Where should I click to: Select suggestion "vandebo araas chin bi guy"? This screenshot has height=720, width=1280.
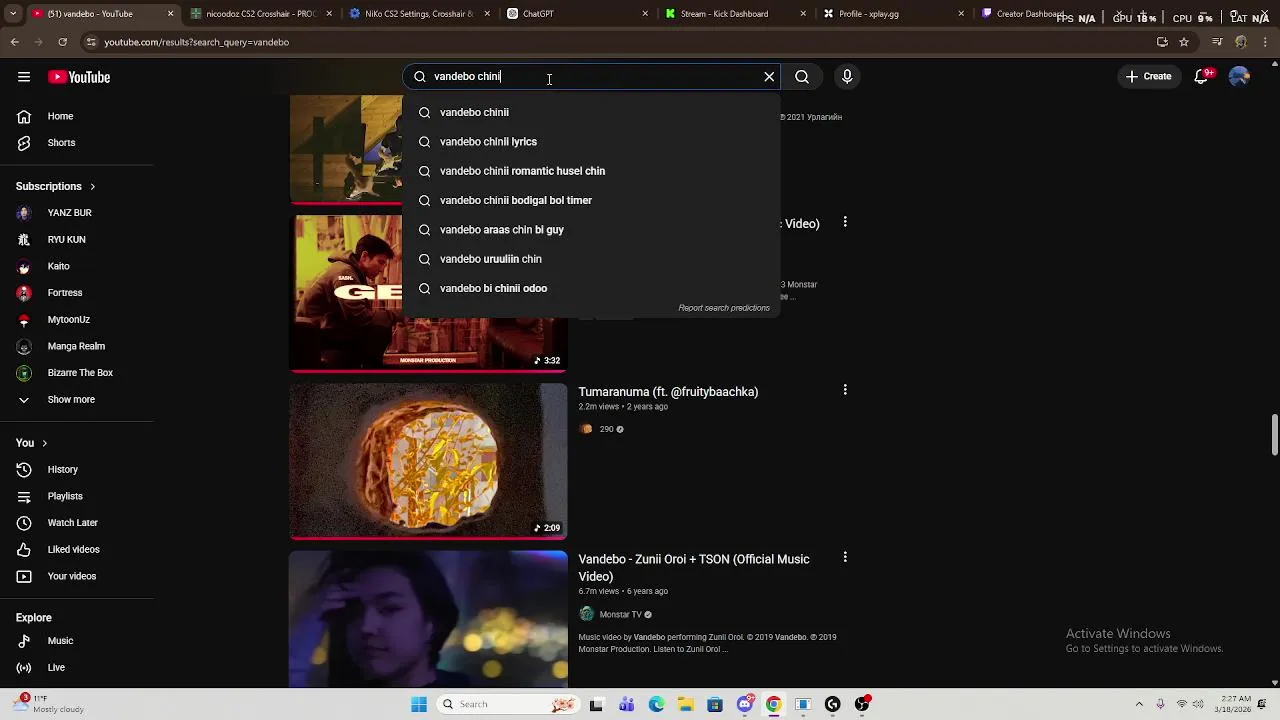tap(591, 230)
